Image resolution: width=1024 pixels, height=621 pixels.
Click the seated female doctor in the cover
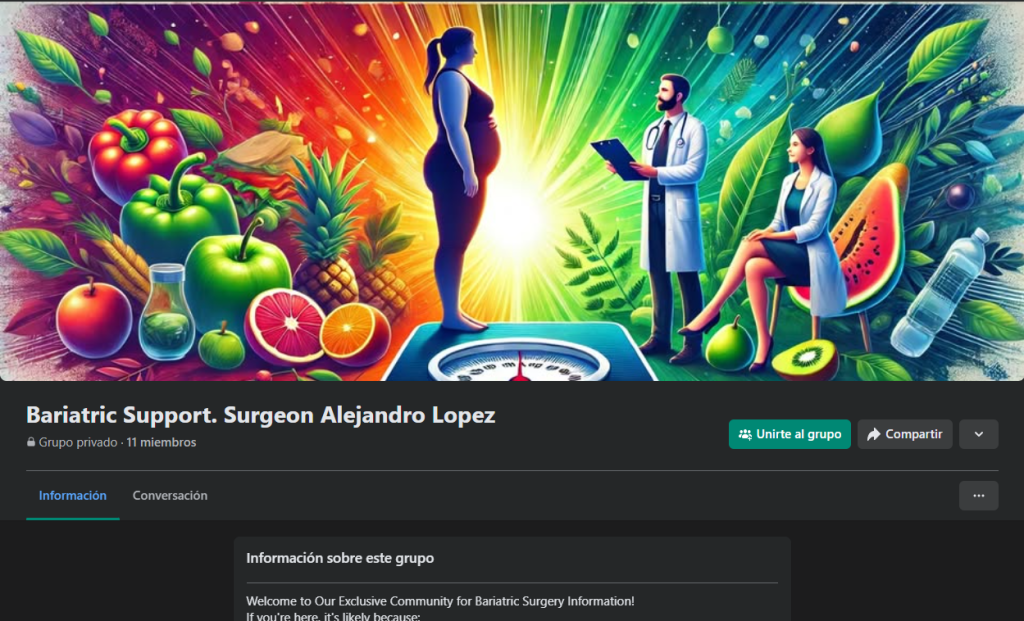click(777, 245)
